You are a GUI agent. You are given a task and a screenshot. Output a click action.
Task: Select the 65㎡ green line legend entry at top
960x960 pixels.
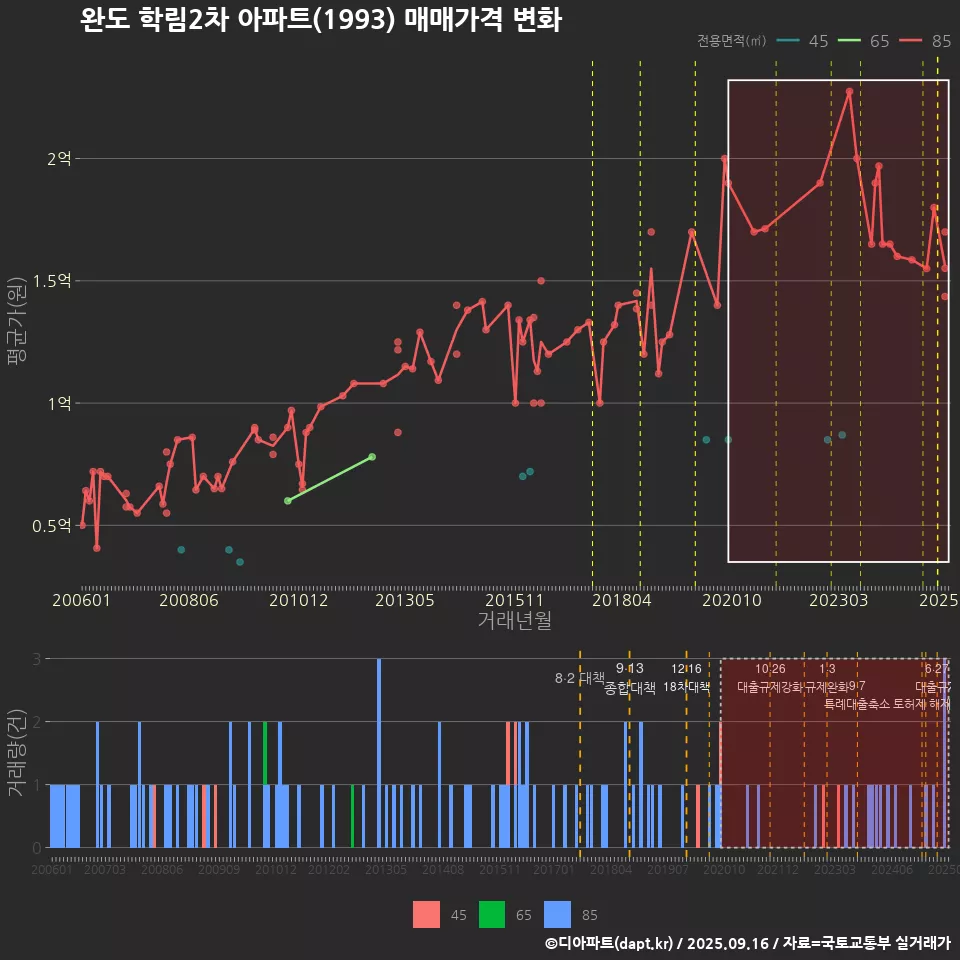(863, 41)
